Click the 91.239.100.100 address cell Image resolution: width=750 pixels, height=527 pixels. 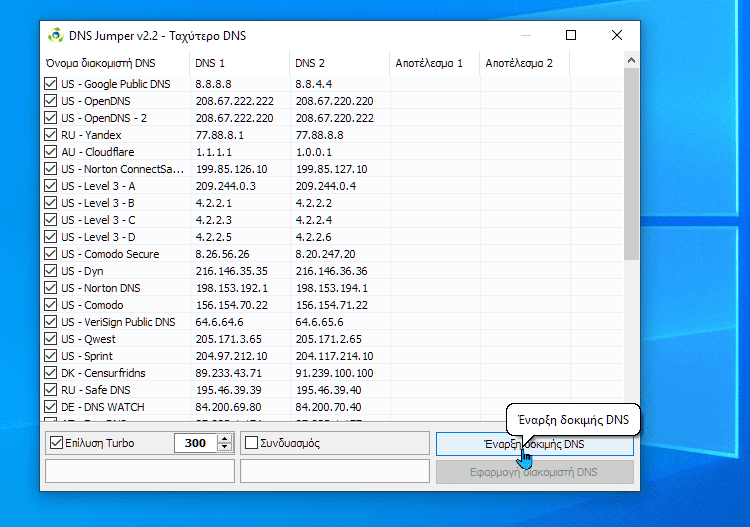click(x=334, y=373)
